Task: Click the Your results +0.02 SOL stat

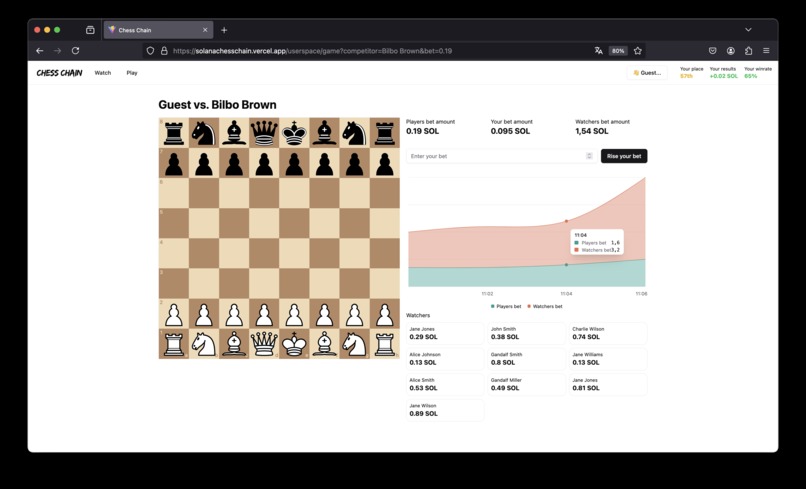Action: click(x=723, y=73)
